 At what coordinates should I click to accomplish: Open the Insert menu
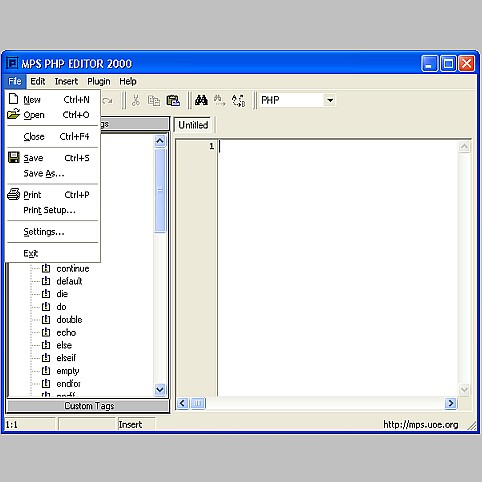click(66, 81)
